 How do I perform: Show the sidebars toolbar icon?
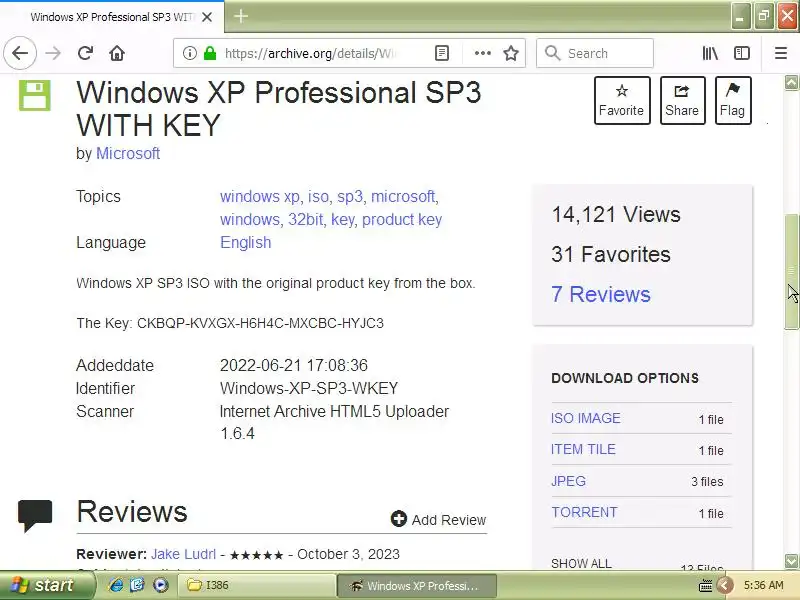point(742,53)
